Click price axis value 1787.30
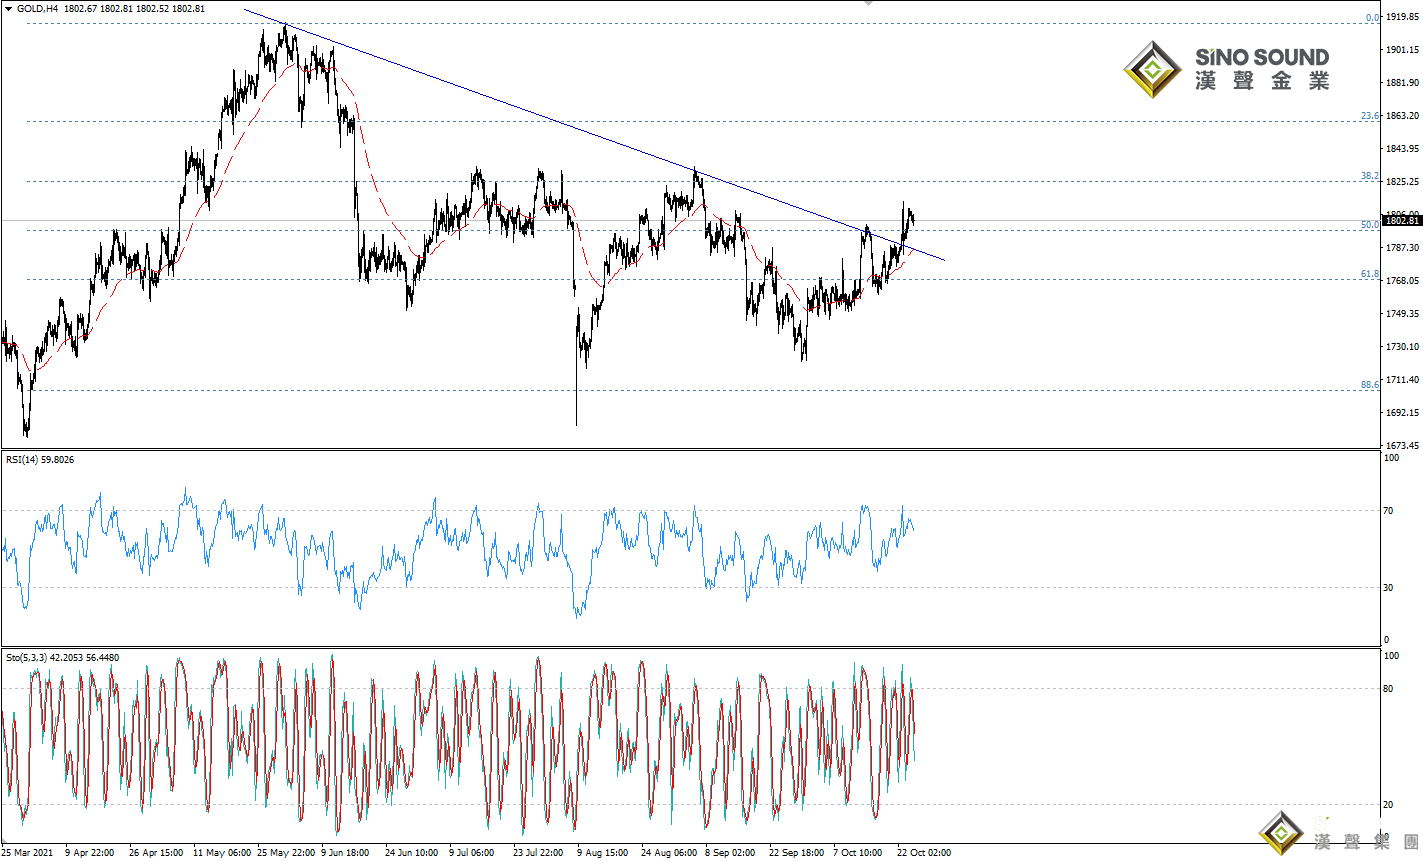 [x=1402, y=248]
